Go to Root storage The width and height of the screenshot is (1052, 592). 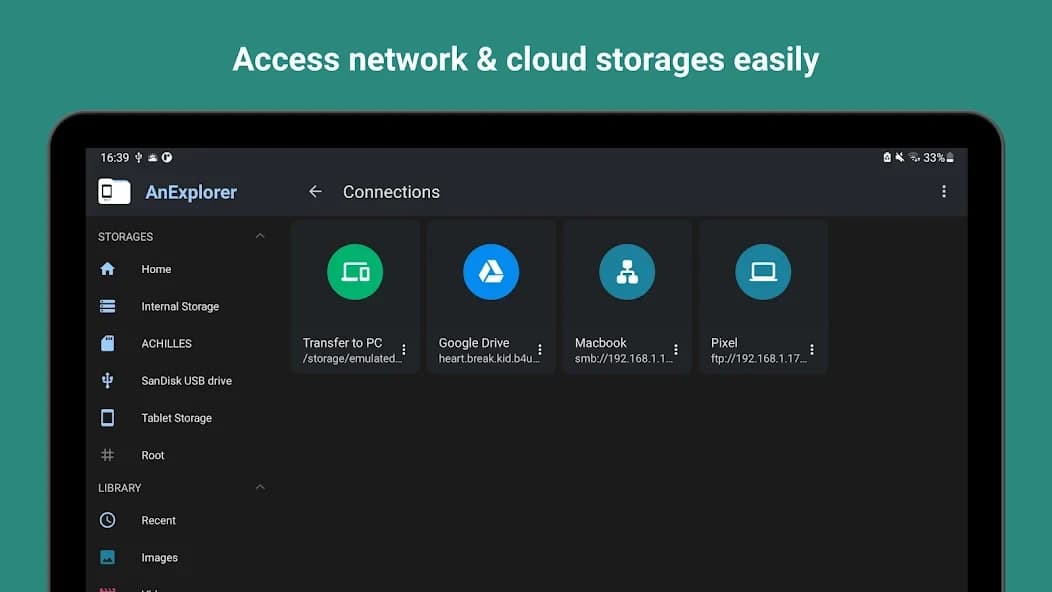click(x=152, y=456)
